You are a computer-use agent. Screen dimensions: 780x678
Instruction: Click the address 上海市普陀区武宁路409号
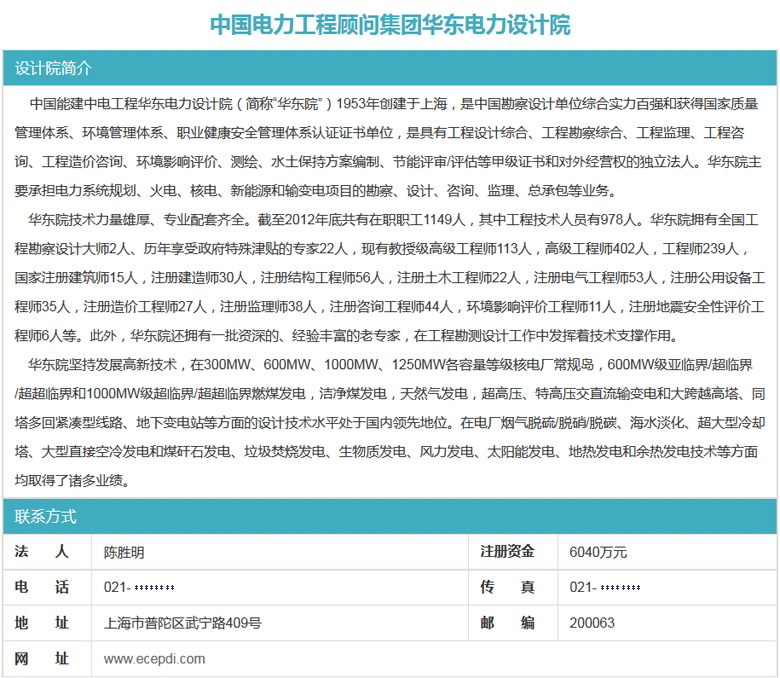tap(183, 623)
